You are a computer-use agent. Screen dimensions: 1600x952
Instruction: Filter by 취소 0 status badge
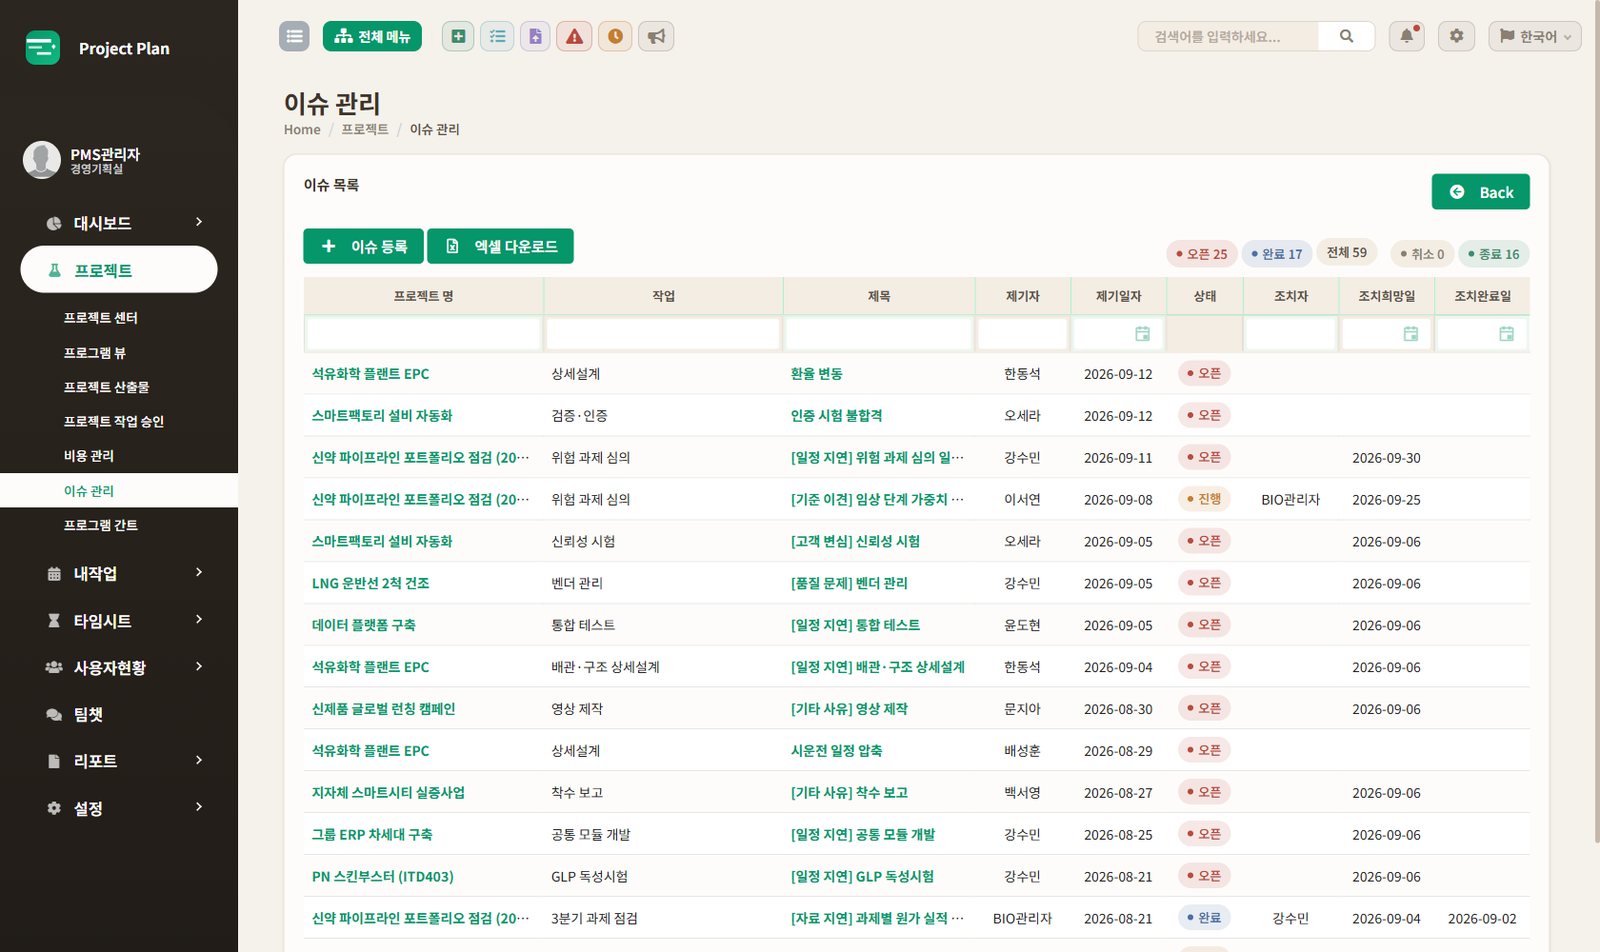pyautogui.click(x=1422, y=254)
